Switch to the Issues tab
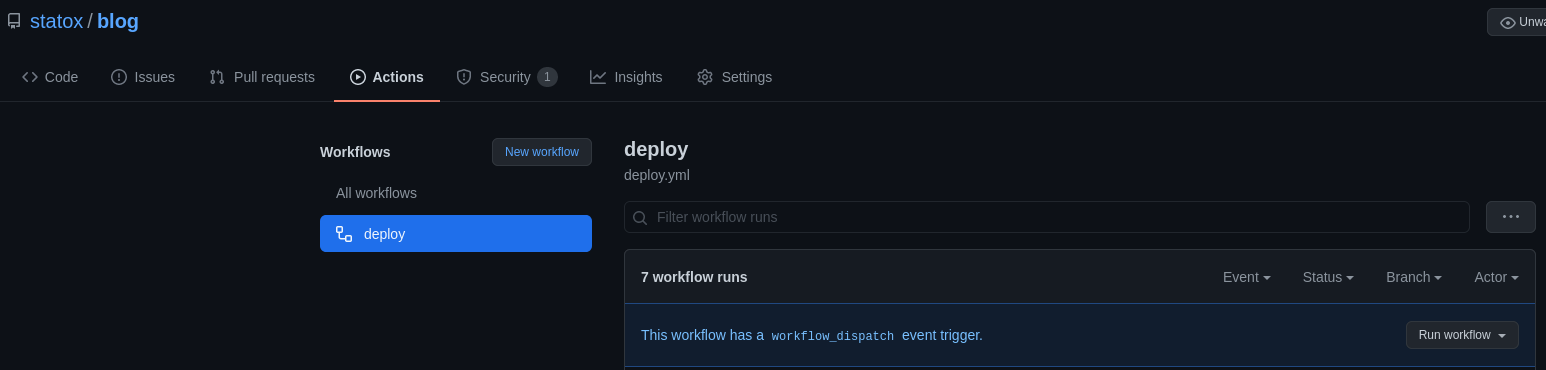 click(143, 77)
